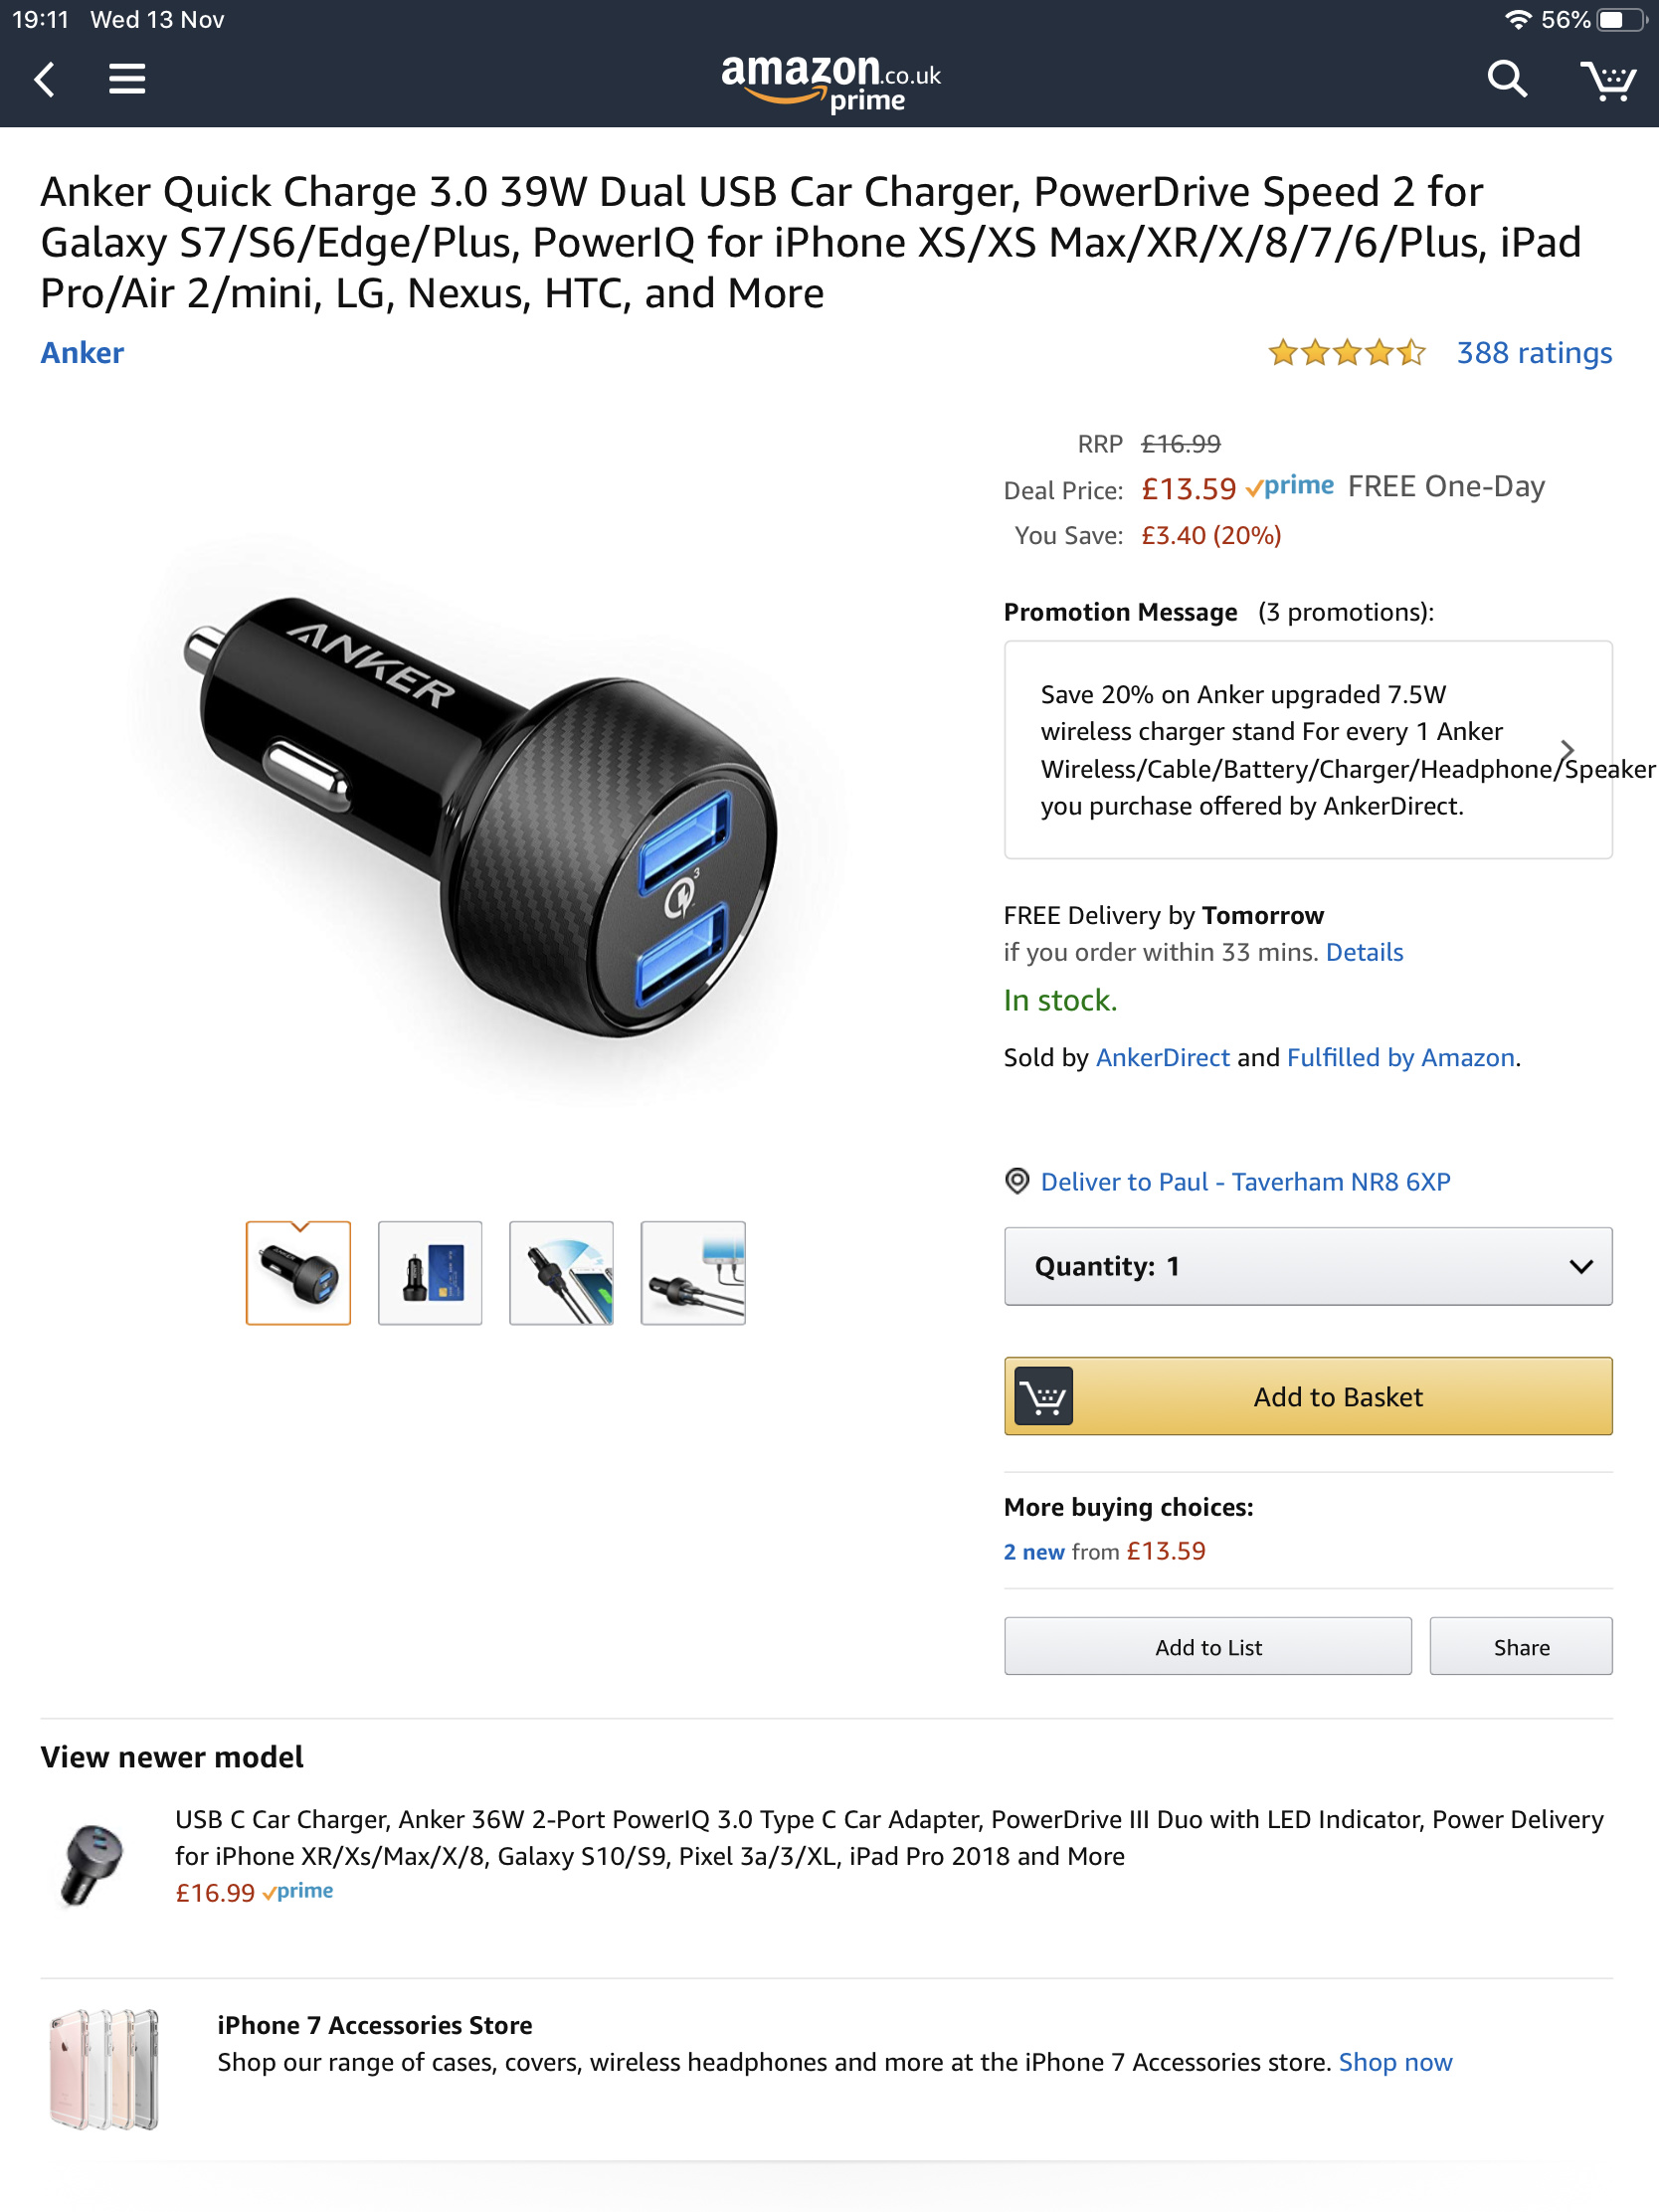The width and height of the screenshot is (1659, 2212).
Task: Click the Add to List button
Action: tap(1207, 1646)
